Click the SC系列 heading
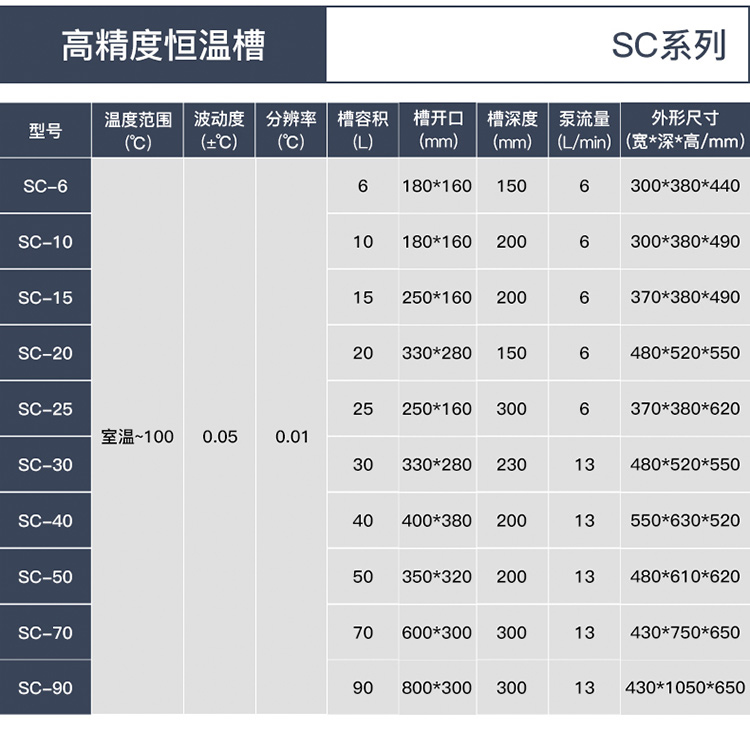 [669, 45]
